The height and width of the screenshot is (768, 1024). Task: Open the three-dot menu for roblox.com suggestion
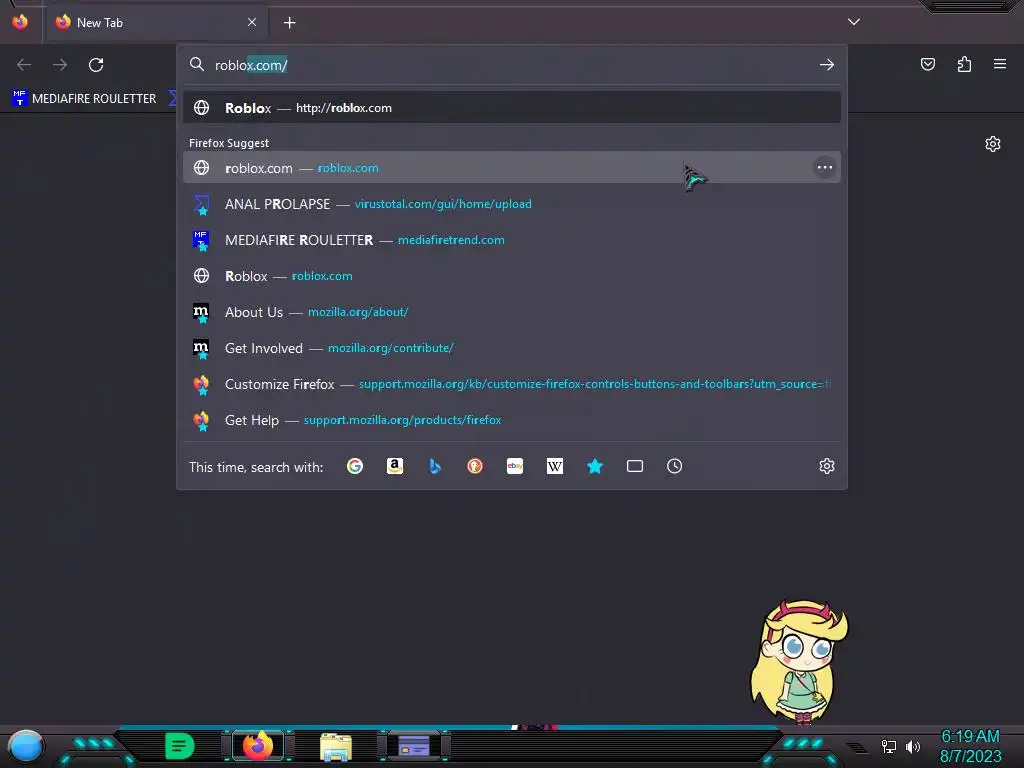tap(825, 168)
